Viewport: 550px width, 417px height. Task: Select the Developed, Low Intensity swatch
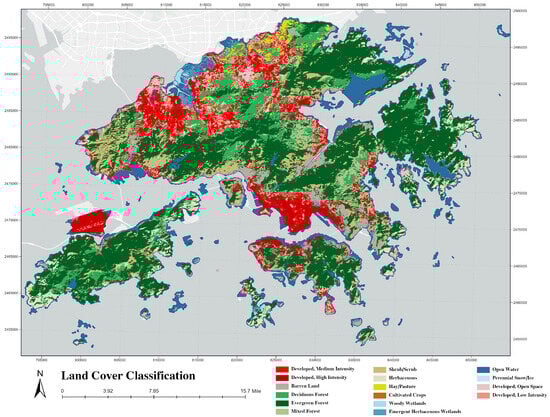click(483, 395)
